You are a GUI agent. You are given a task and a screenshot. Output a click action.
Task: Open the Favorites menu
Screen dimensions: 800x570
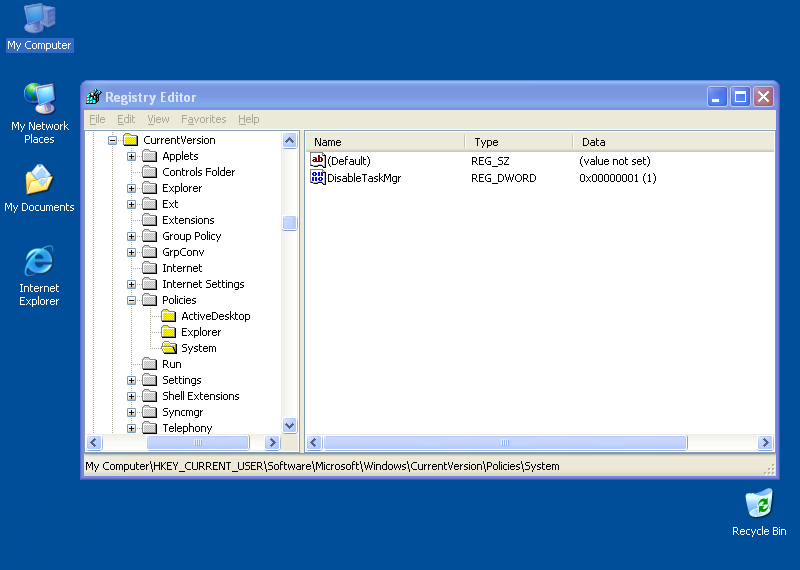coord(203,119)
